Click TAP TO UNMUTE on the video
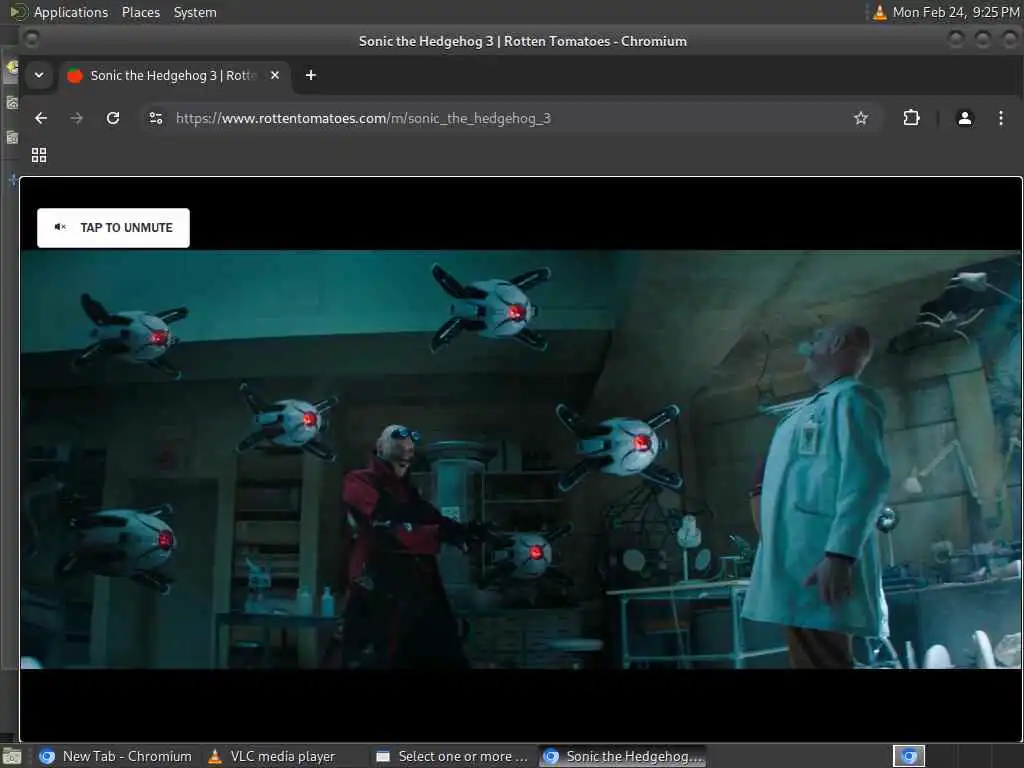 tap(113, 228)
